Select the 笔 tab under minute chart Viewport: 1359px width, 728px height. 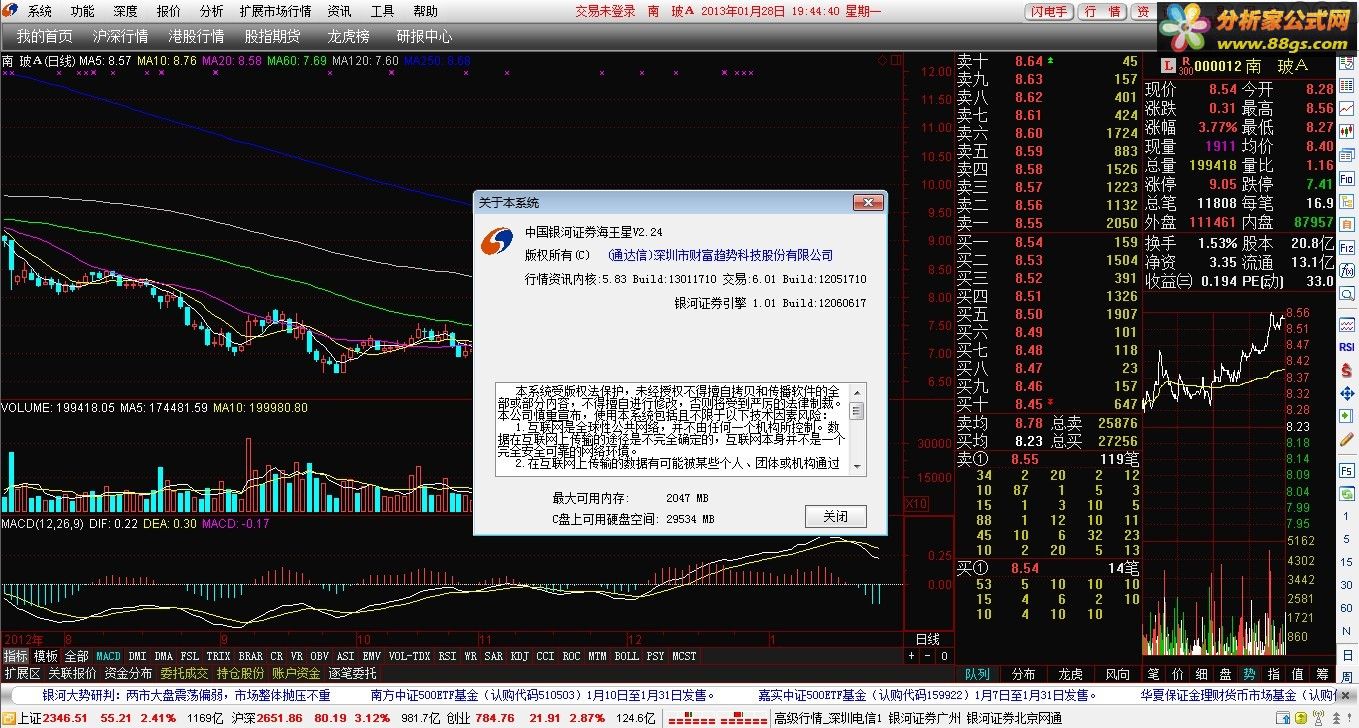coord(1152,675)
